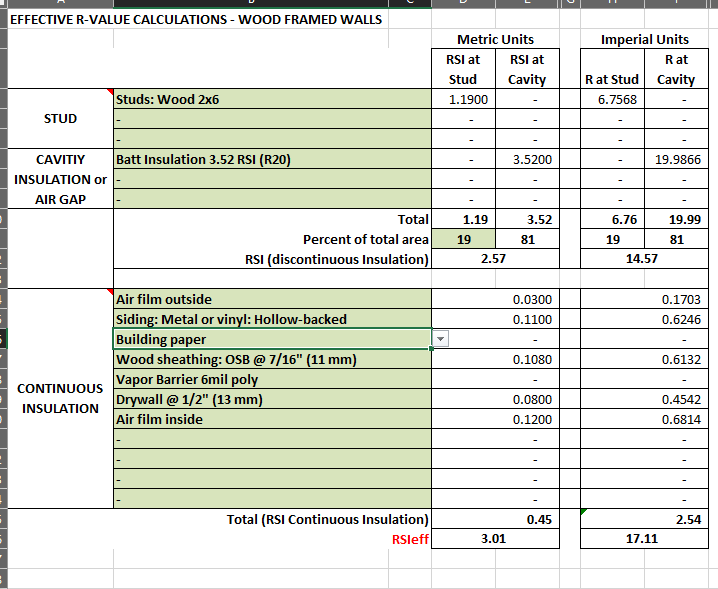Click the red 'RSIeff' label
This screenshot has height=589, width=718.
click(x=410, y=539)
